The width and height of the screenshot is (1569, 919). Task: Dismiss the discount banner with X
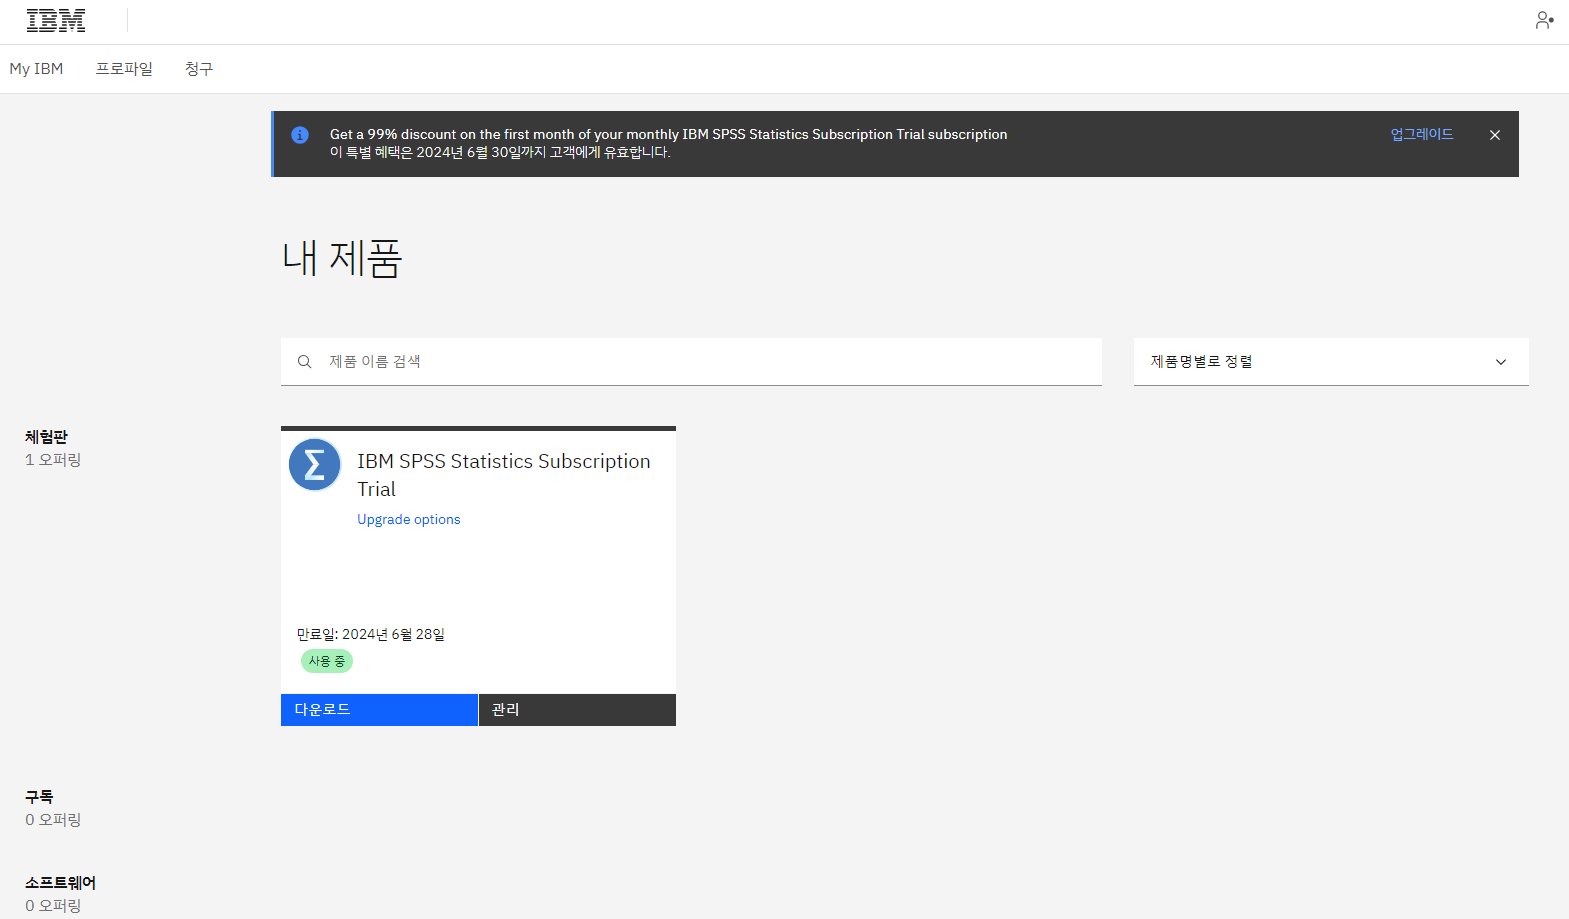[x=1495, y=135]
